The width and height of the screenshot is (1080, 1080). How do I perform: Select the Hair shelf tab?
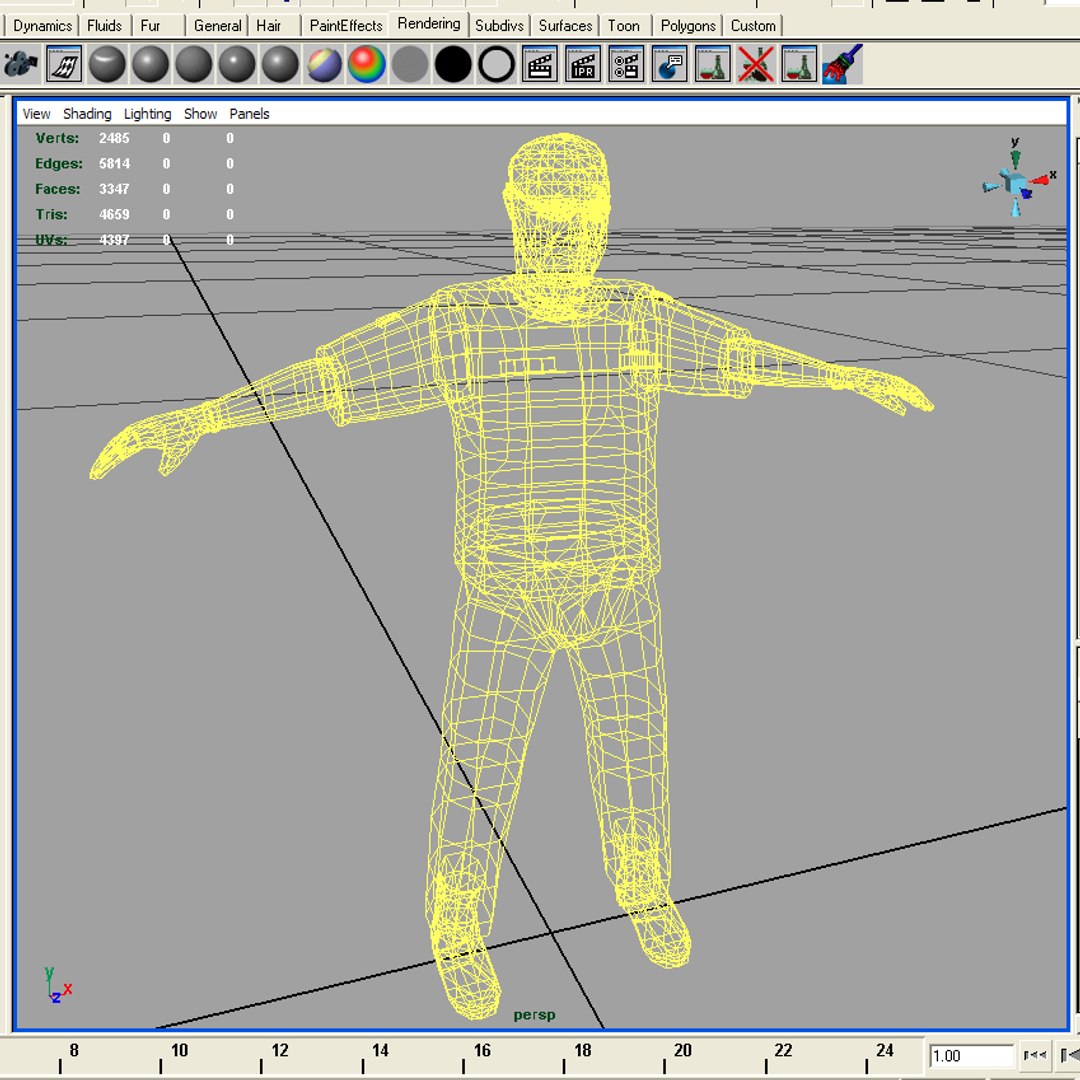pos(269,26)
